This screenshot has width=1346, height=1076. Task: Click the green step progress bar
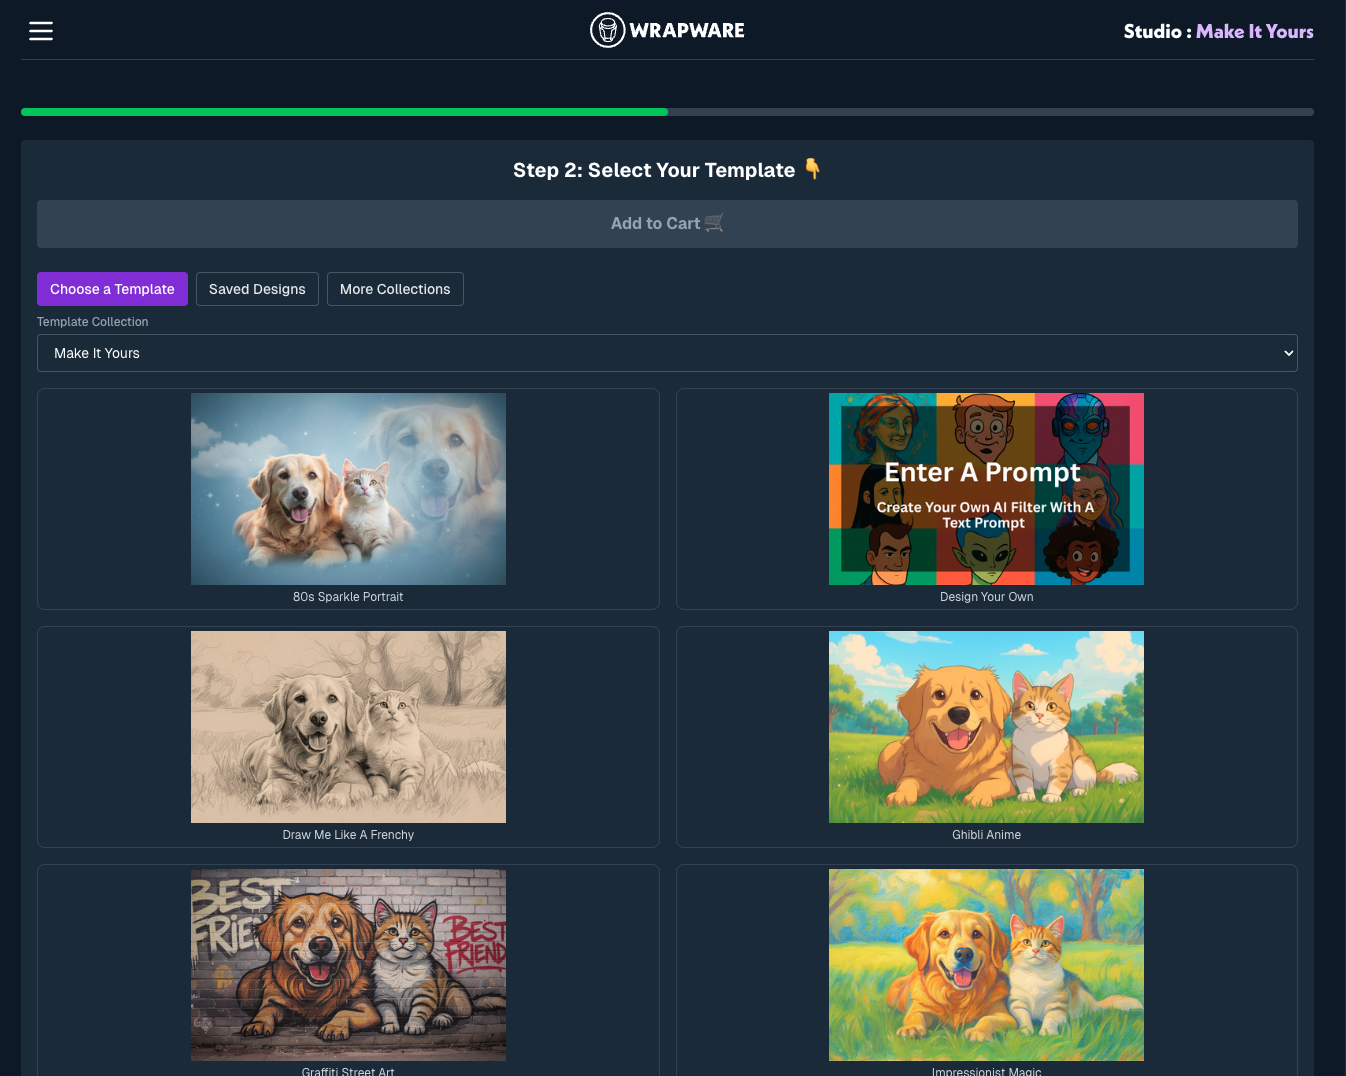coord(344,112)
